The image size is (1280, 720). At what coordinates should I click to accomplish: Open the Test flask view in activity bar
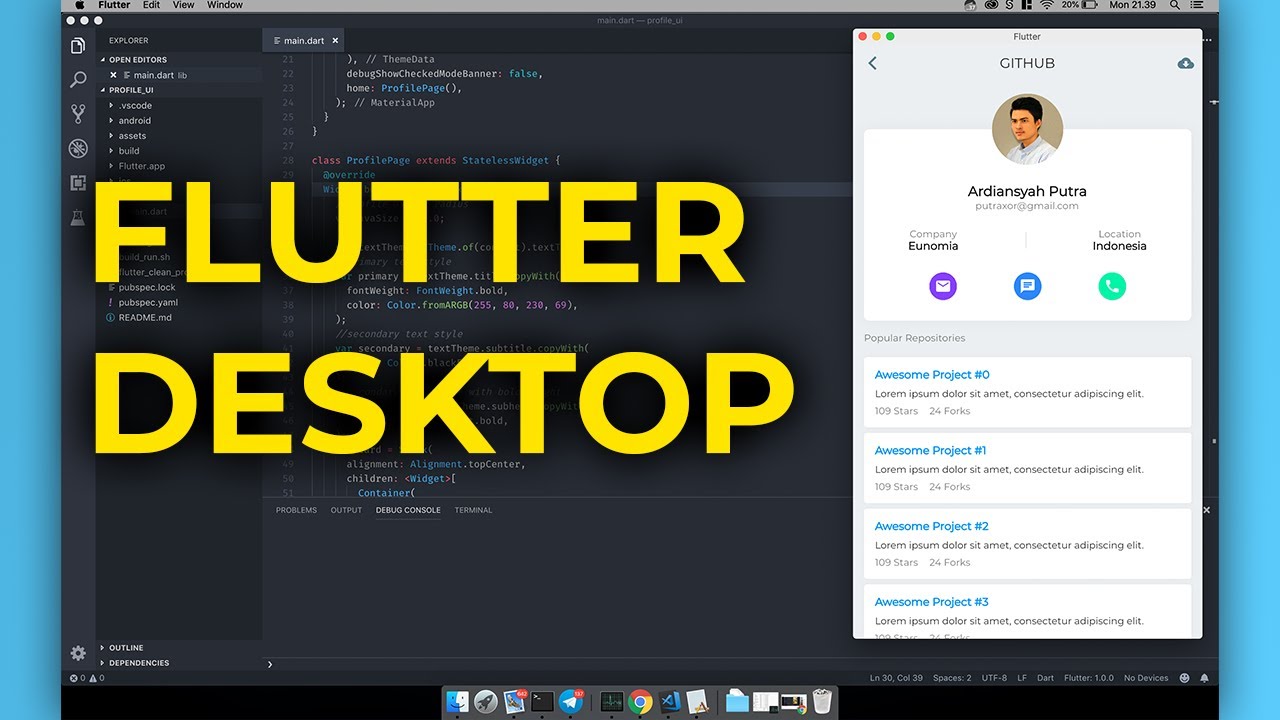click(78, 217)
